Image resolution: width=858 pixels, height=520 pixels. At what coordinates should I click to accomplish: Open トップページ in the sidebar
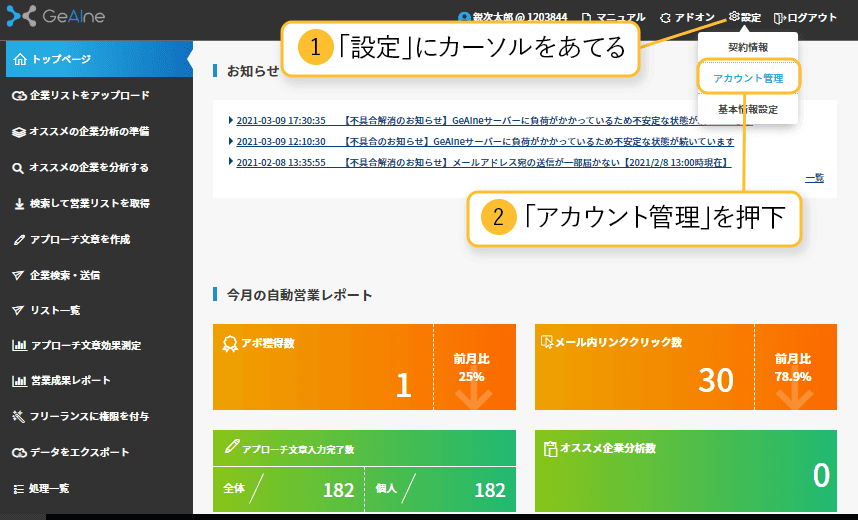pos(99,59)
